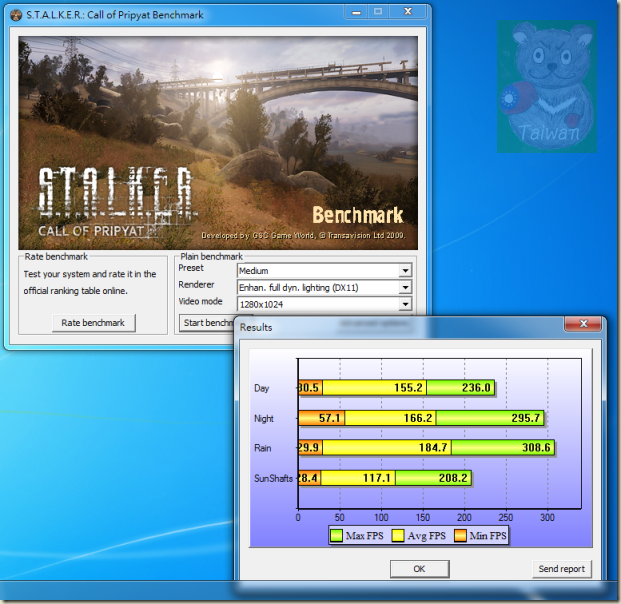Click the yellow Avg FPS legend swatch
This screenshot has width=621, height=604.
[398, 536]
